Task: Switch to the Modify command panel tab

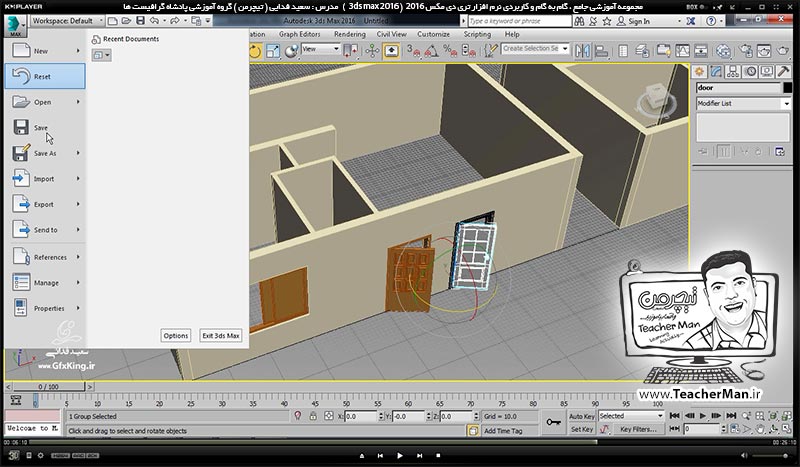Action: [x=716, y=71]
